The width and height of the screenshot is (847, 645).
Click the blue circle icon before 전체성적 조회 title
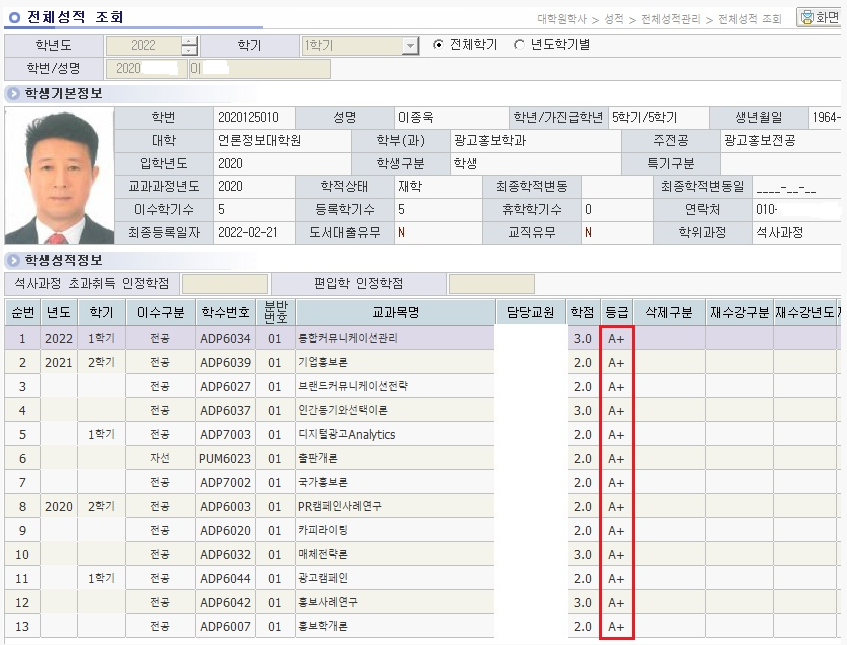coord(12,14)
